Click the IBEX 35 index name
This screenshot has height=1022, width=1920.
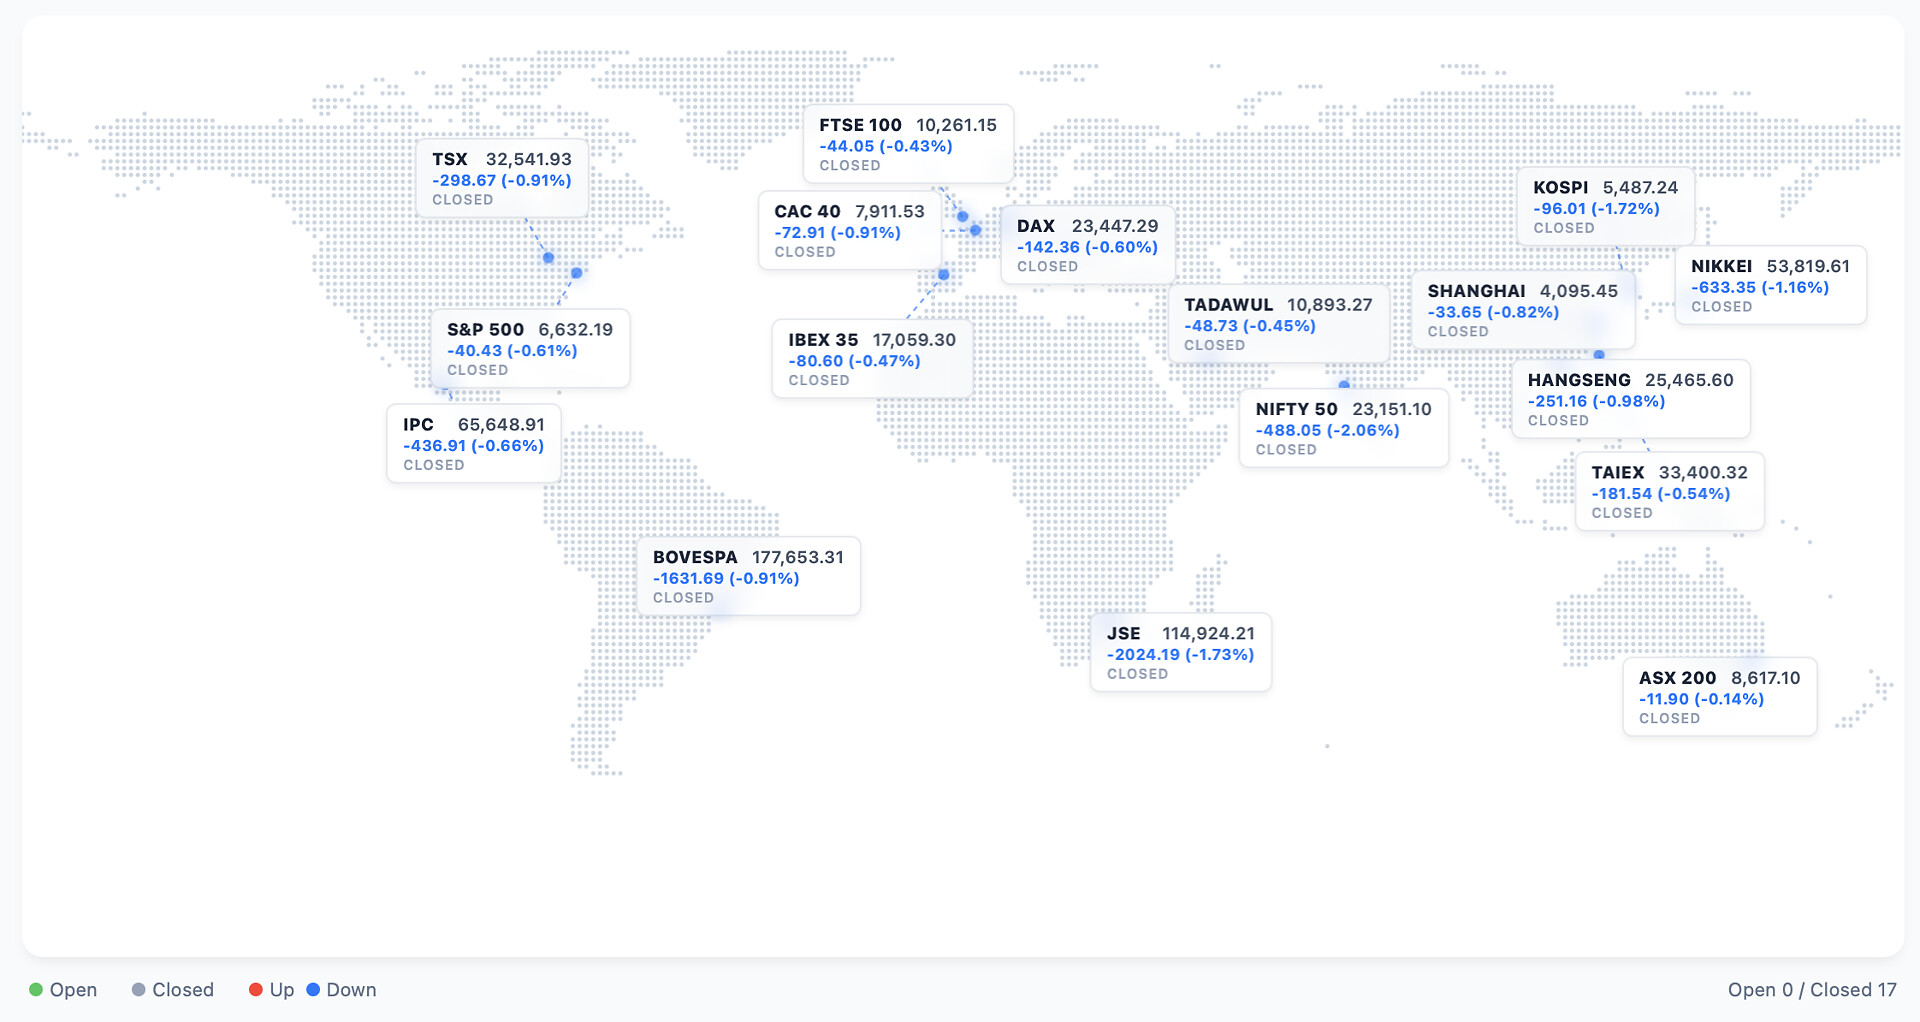click(x=823, y=340)
